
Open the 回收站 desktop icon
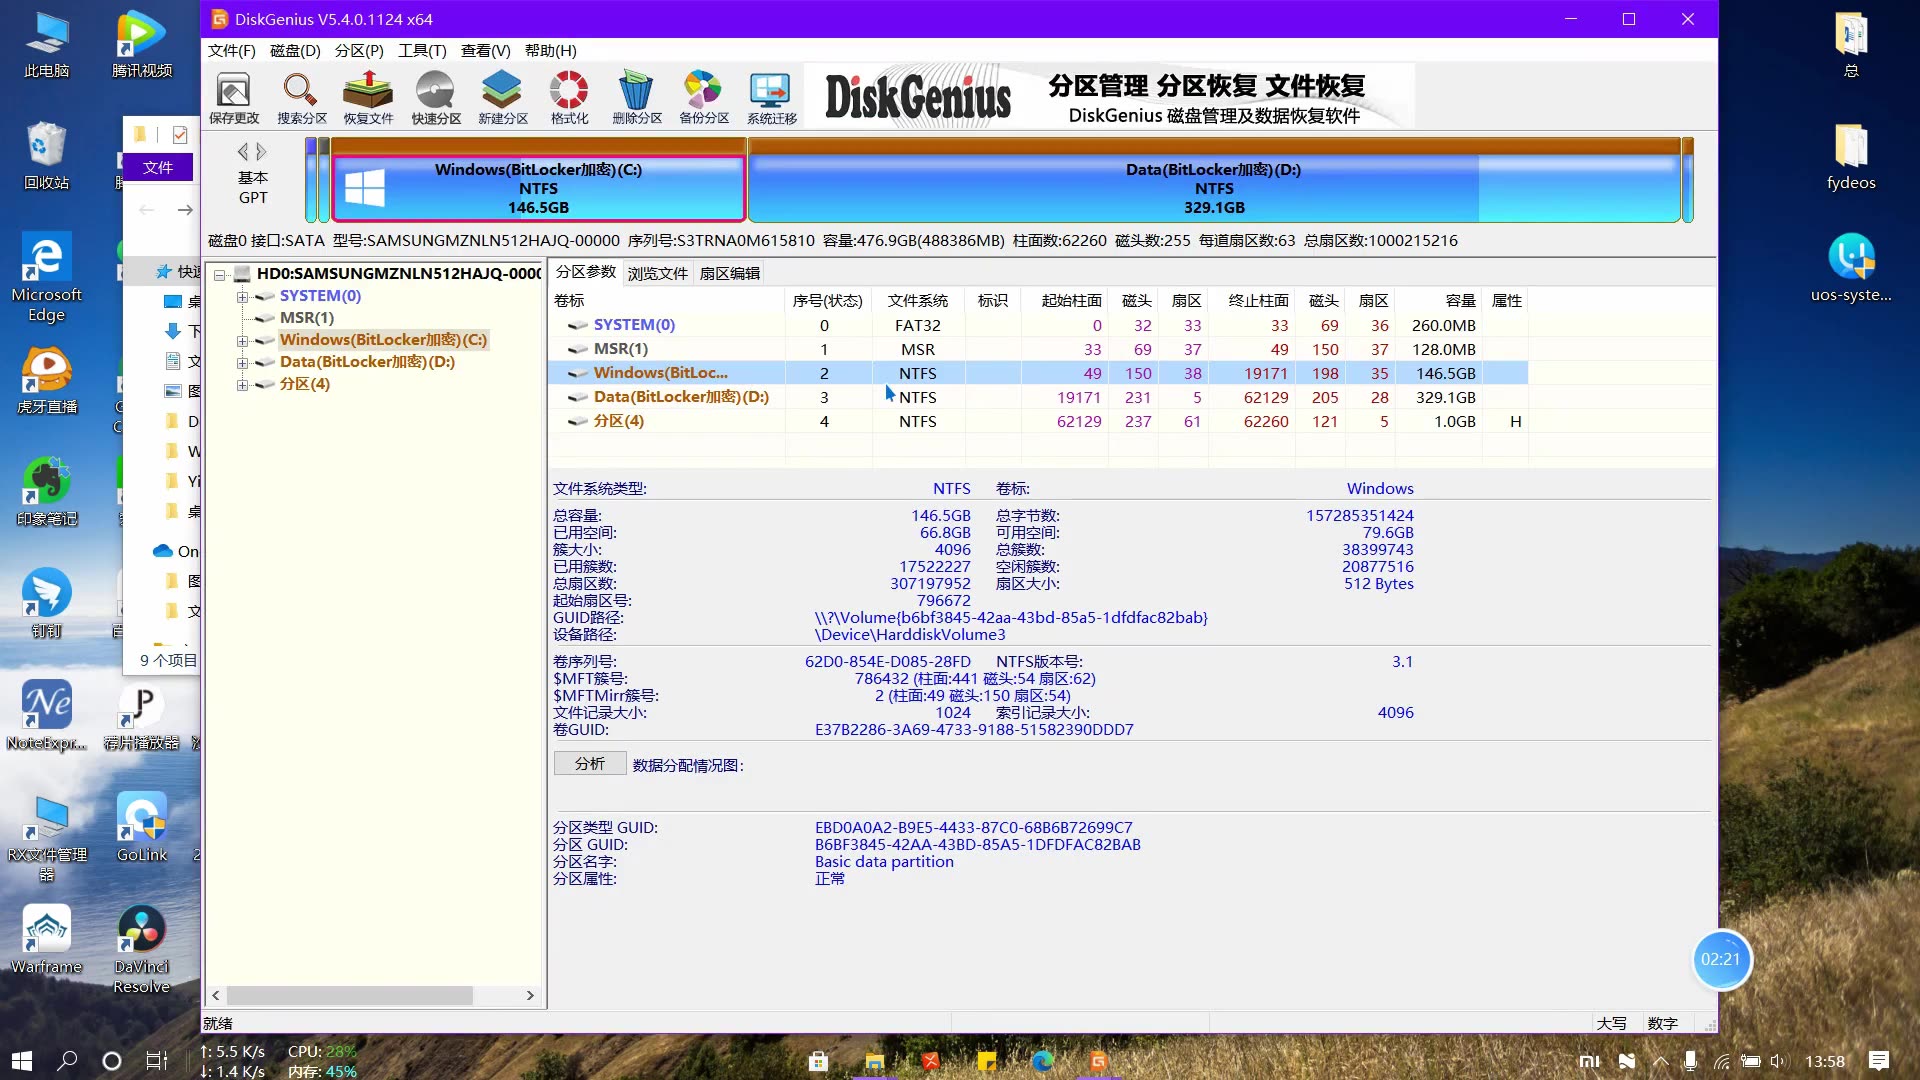[46, 157]
